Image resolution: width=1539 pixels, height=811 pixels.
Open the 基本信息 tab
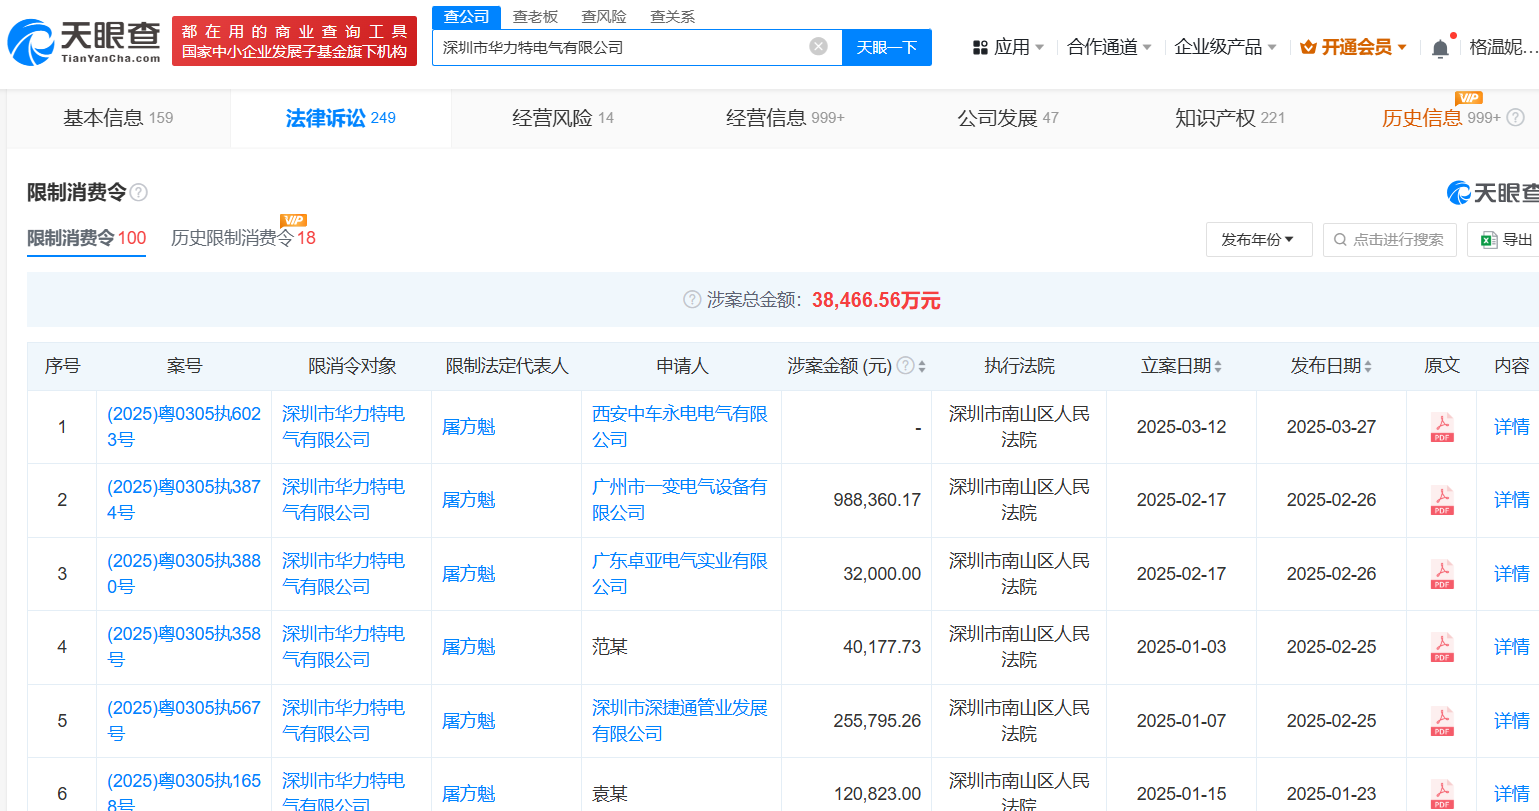click(118, 118)
